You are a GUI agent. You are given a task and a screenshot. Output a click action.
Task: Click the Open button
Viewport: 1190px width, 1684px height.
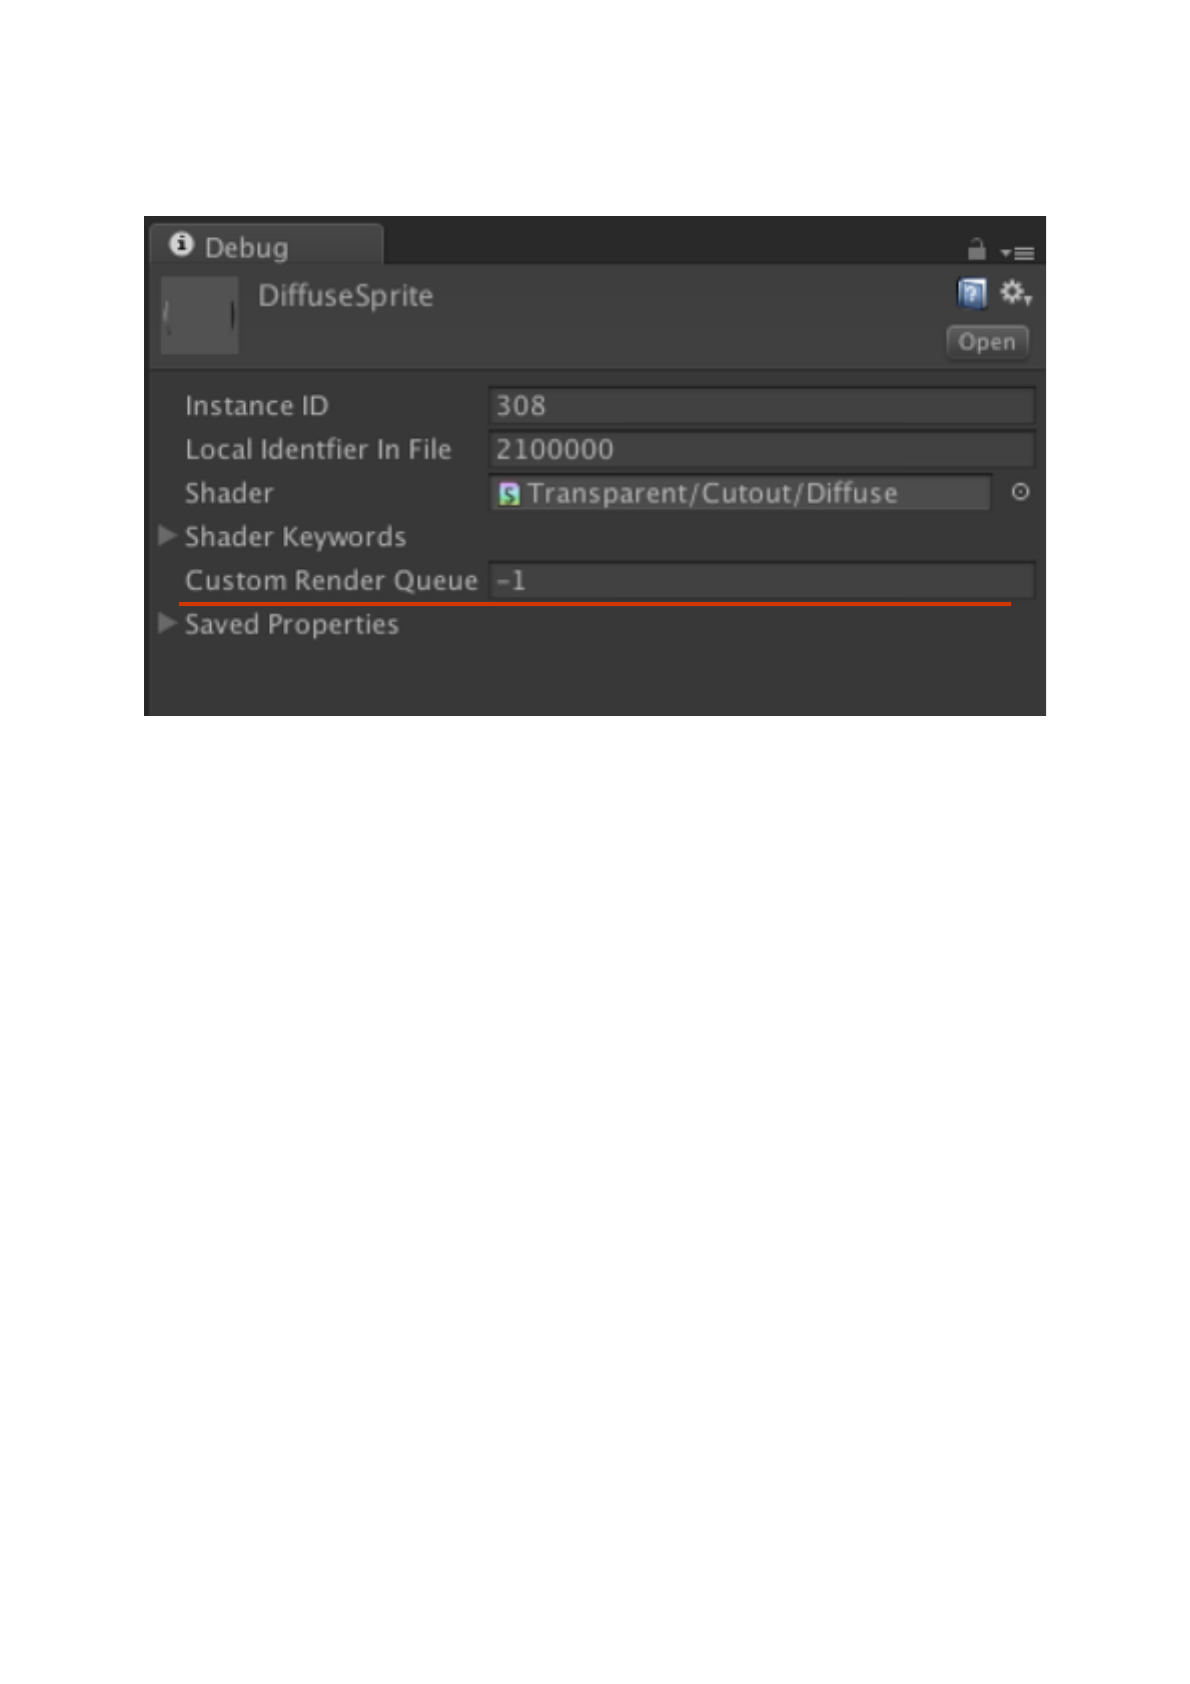pos(987,342)
